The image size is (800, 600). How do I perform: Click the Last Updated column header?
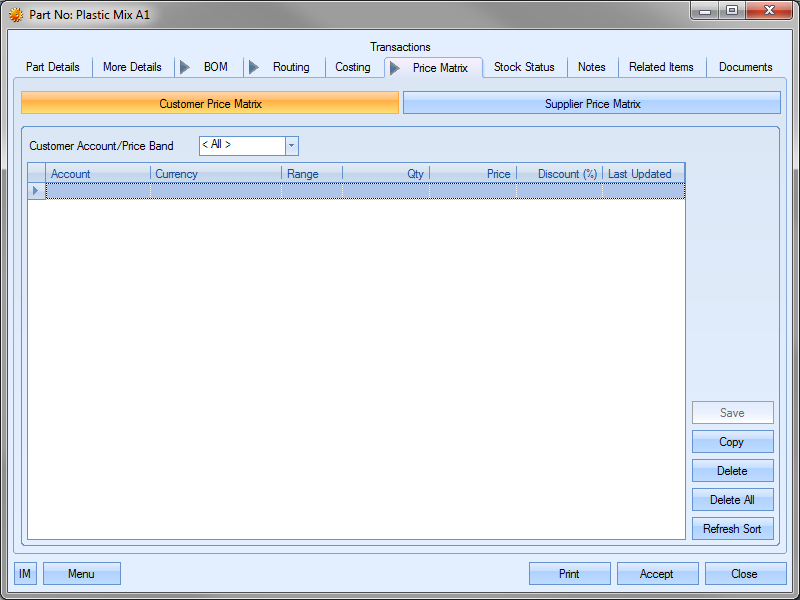(642, 174)
